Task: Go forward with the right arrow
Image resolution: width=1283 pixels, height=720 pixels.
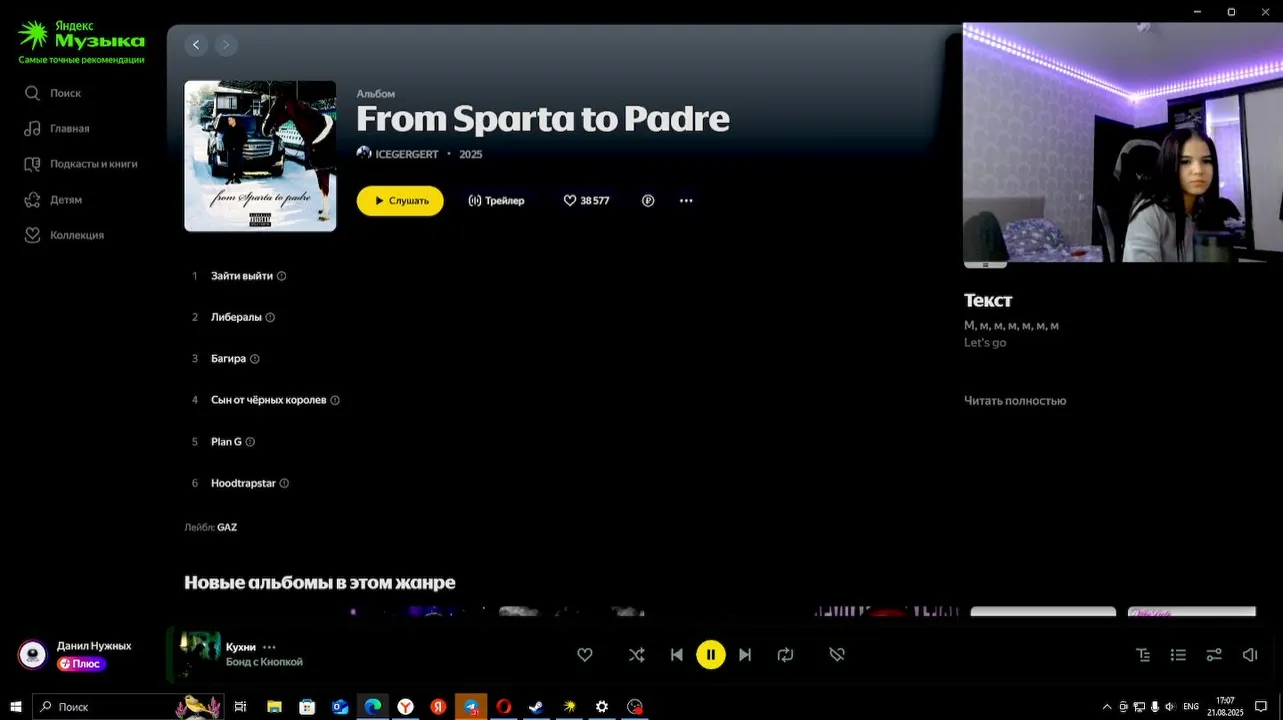Action: pos(226,45)
